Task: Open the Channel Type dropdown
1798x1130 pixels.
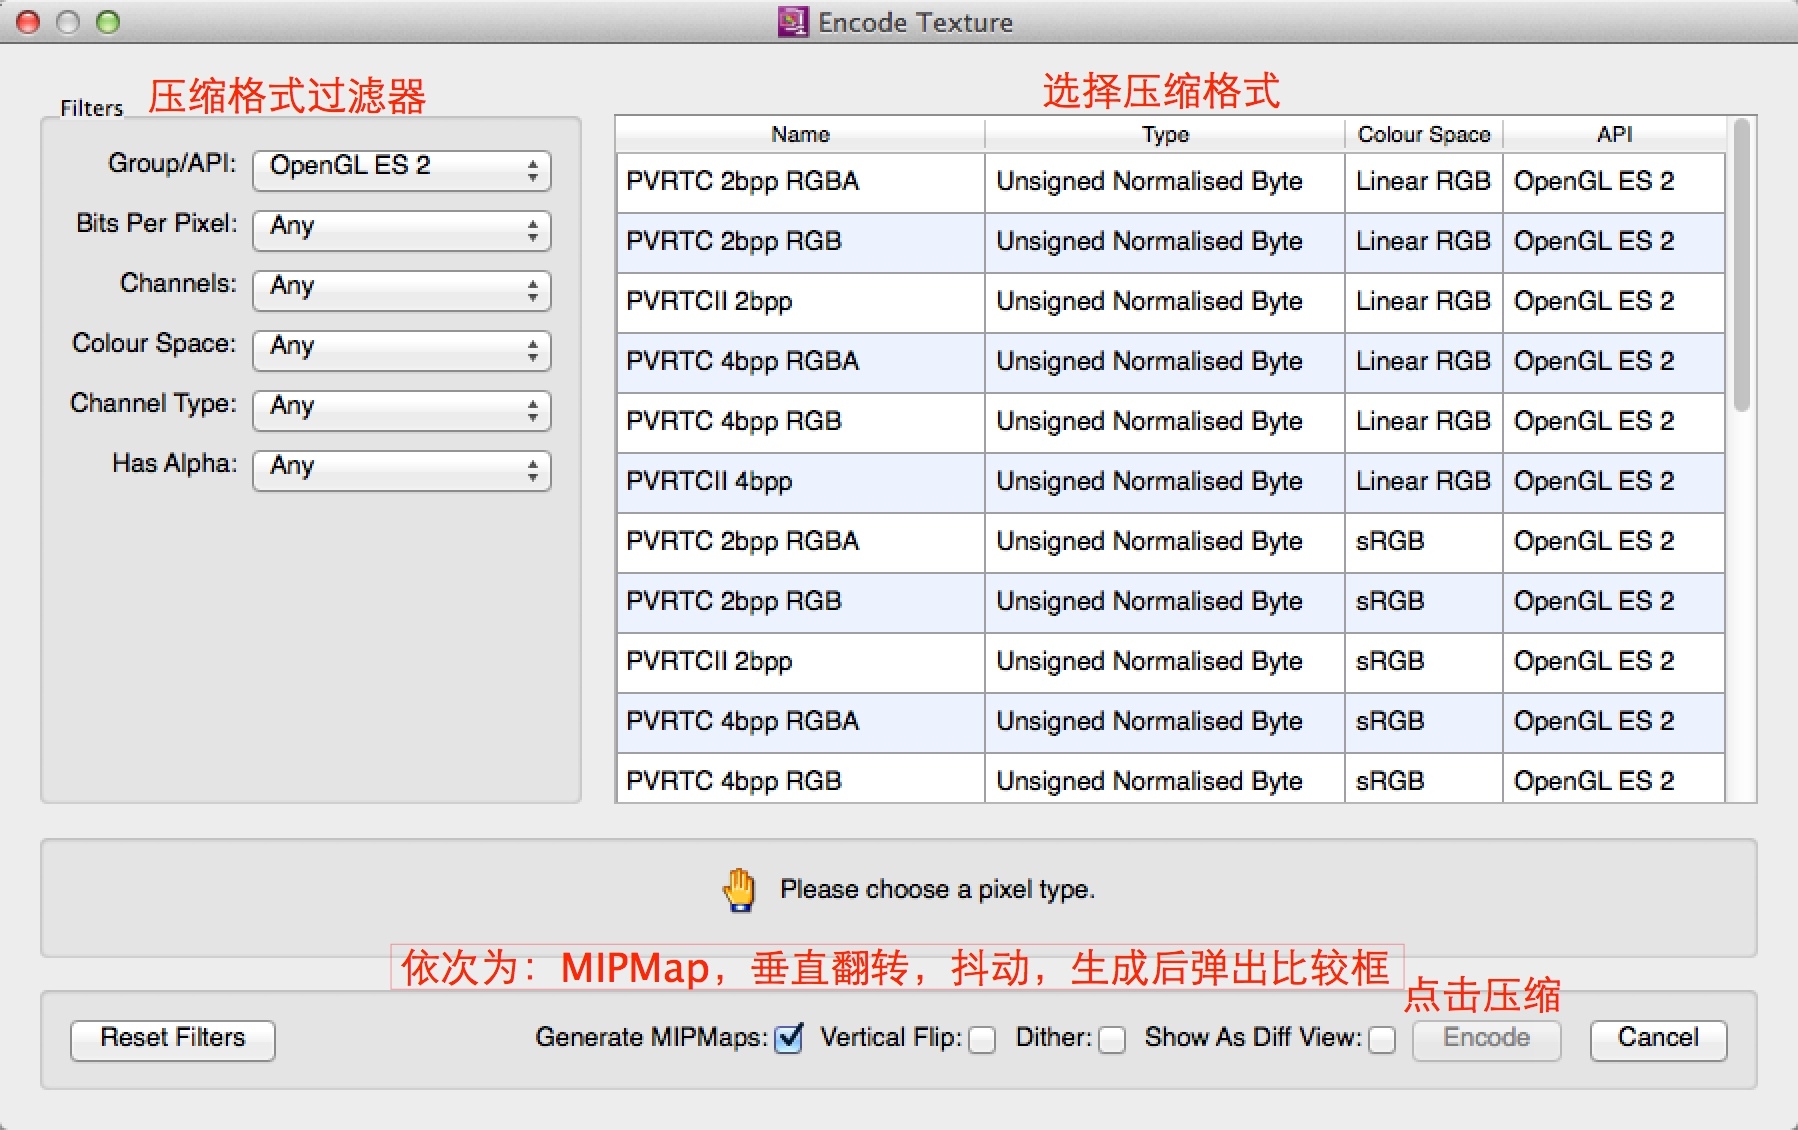Action: coord(400,409)
